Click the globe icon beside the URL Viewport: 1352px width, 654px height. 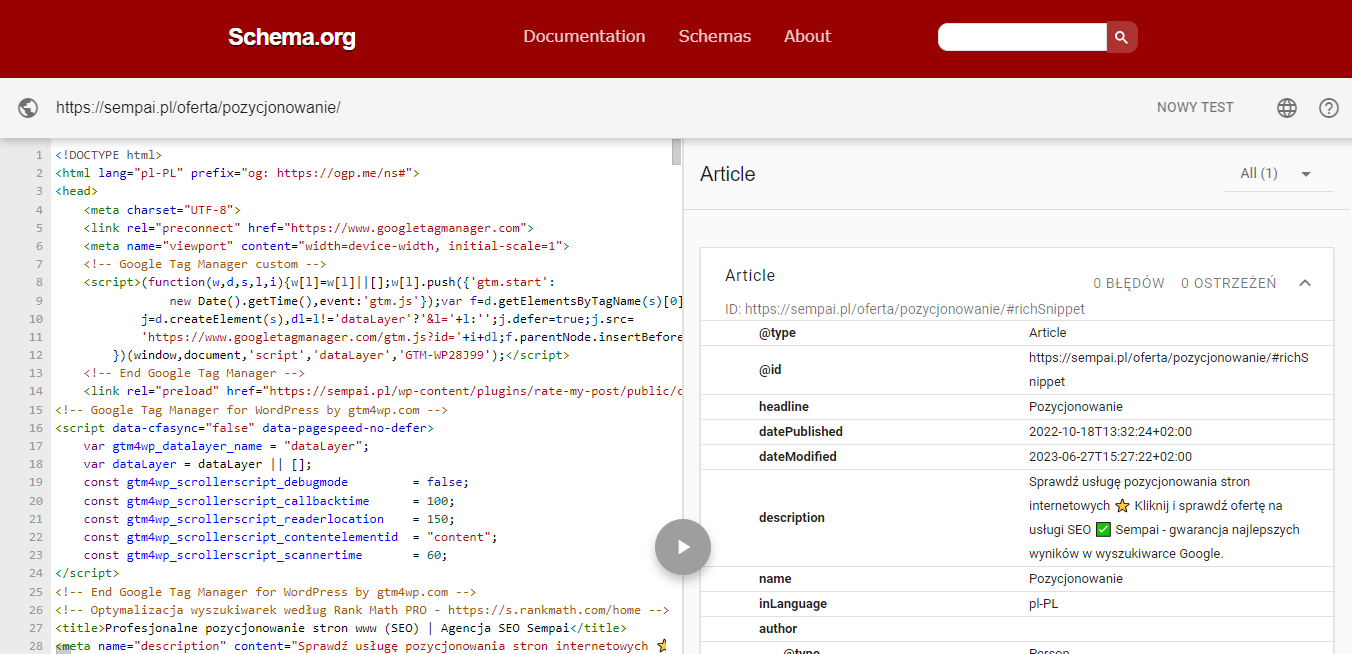[x=28, y=108]
